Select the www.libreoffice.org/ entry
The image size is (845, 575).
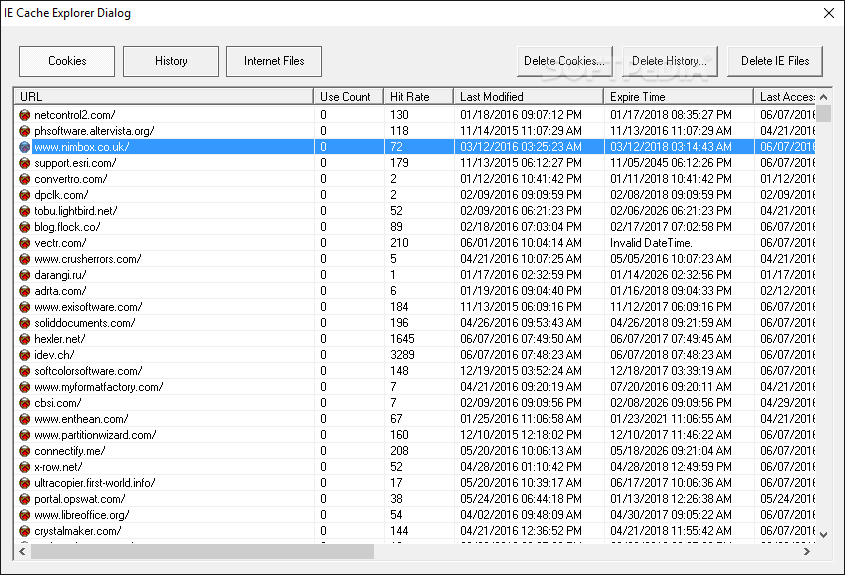pos(415,515)
